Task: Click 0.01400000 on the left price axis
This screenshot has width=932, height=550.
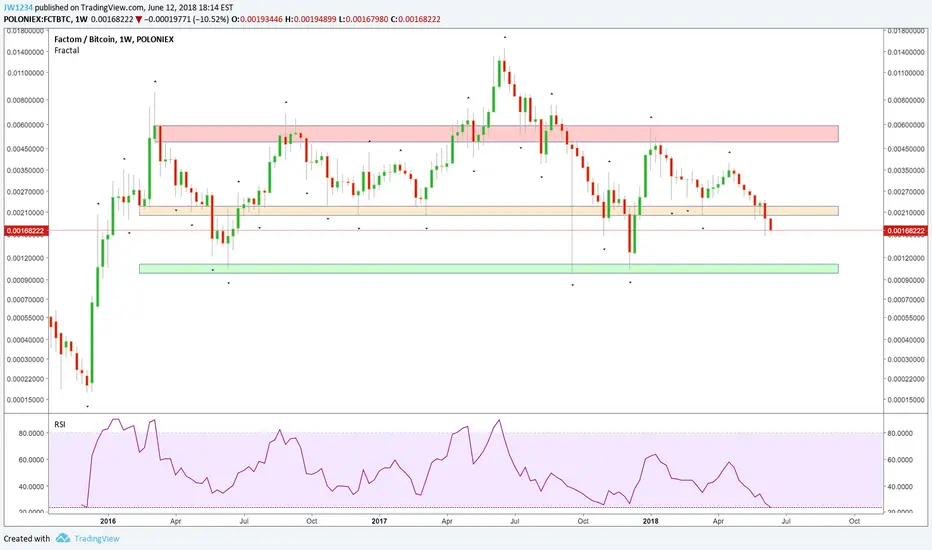Action: 26,52
